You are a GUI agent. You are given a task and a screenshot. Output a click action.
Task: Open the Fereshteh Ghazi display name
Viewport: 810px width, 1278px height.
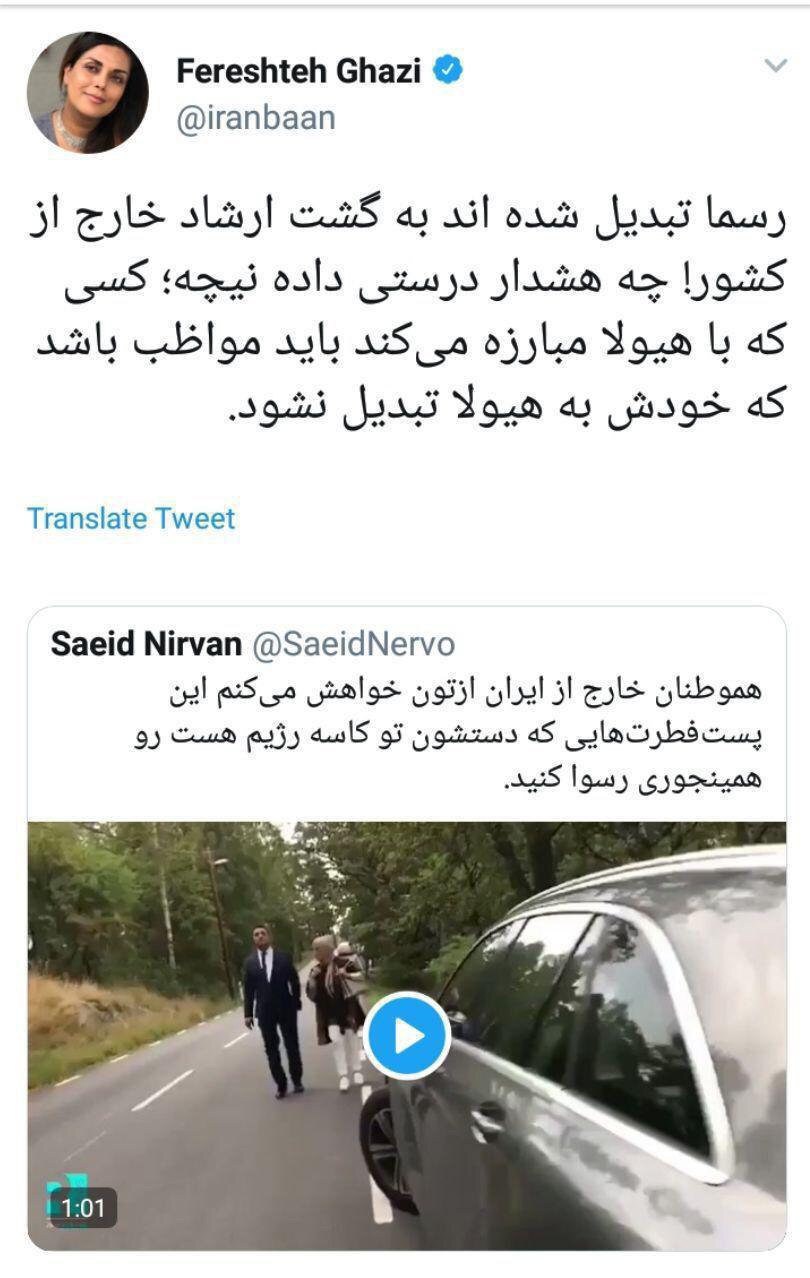[x=302, y=71]
